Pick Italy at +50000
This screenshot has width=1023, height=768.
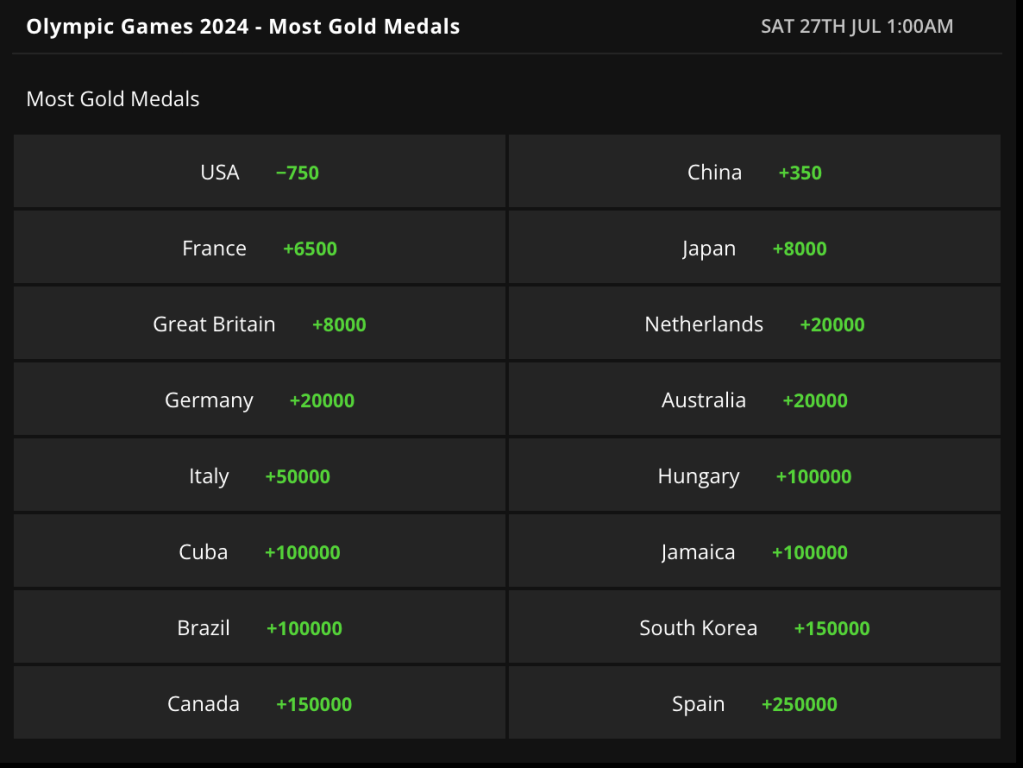(x=260, y=475)
